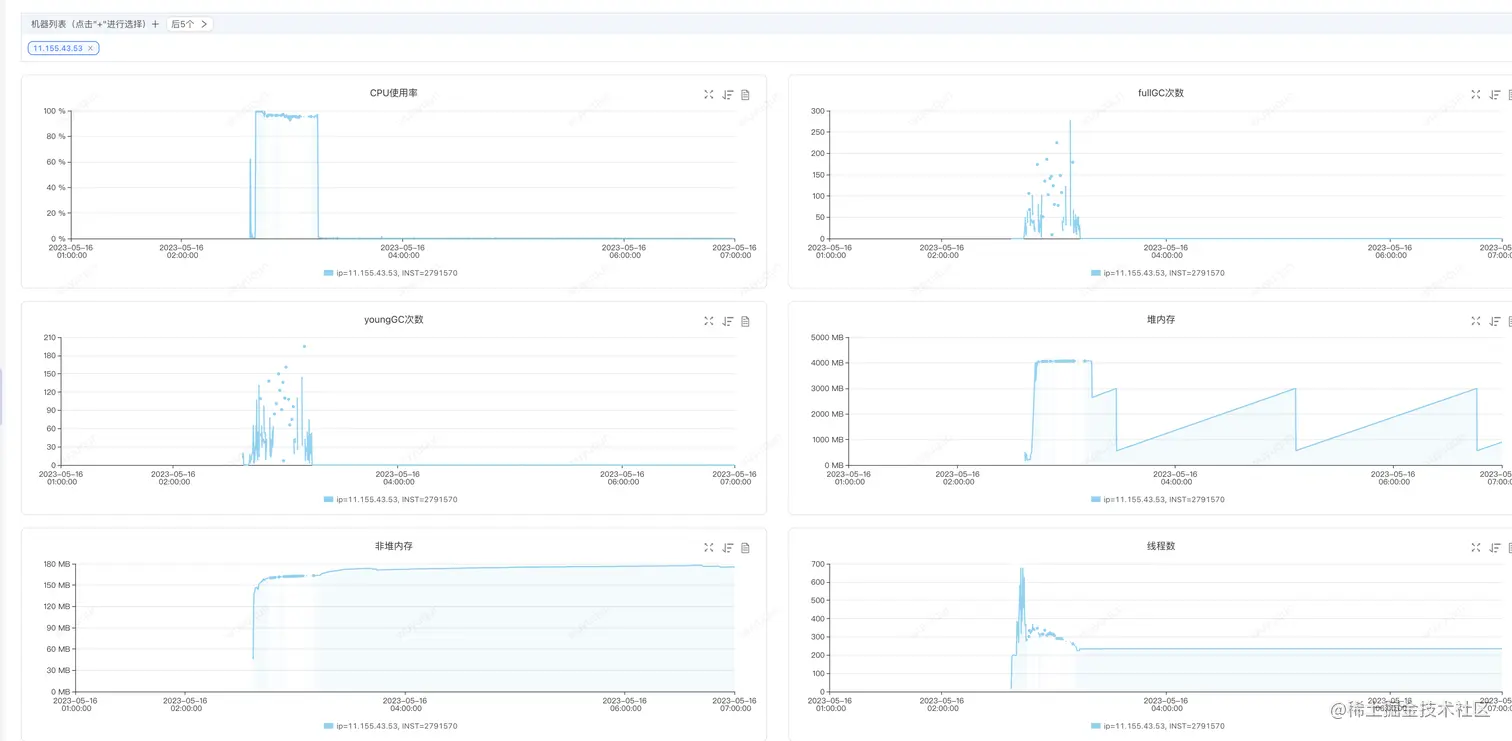Expand youngGC次数 chart to fullscreen
Viewport: 1512px width, 741px height.
(709, 321)
